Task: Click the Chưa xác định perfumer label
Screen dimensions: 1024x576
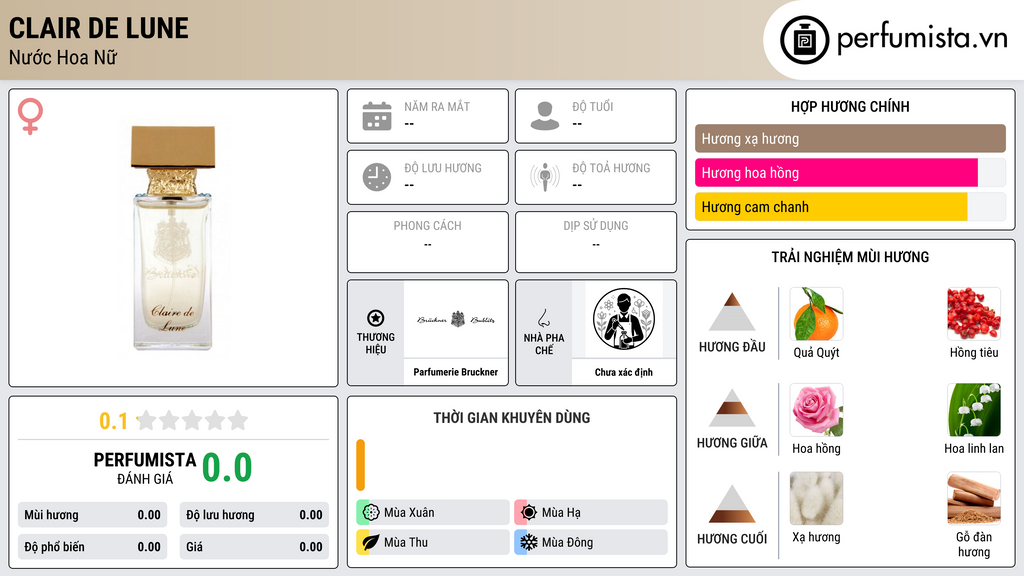Action: tap(624, 372)
